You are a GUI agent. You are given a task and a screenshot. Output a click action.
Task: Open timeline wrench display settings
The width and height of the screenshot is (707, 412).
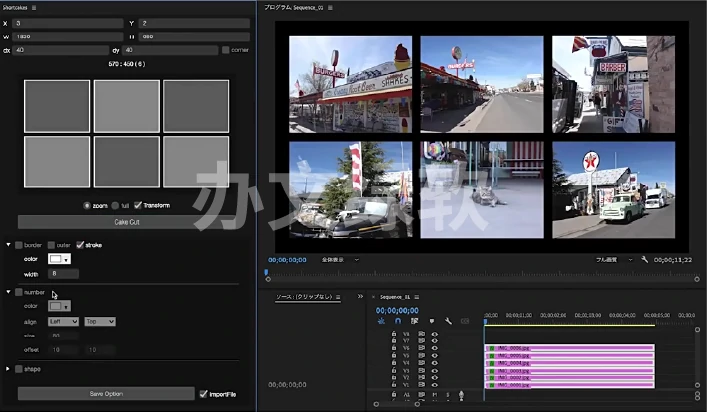[x=448, y=321]
